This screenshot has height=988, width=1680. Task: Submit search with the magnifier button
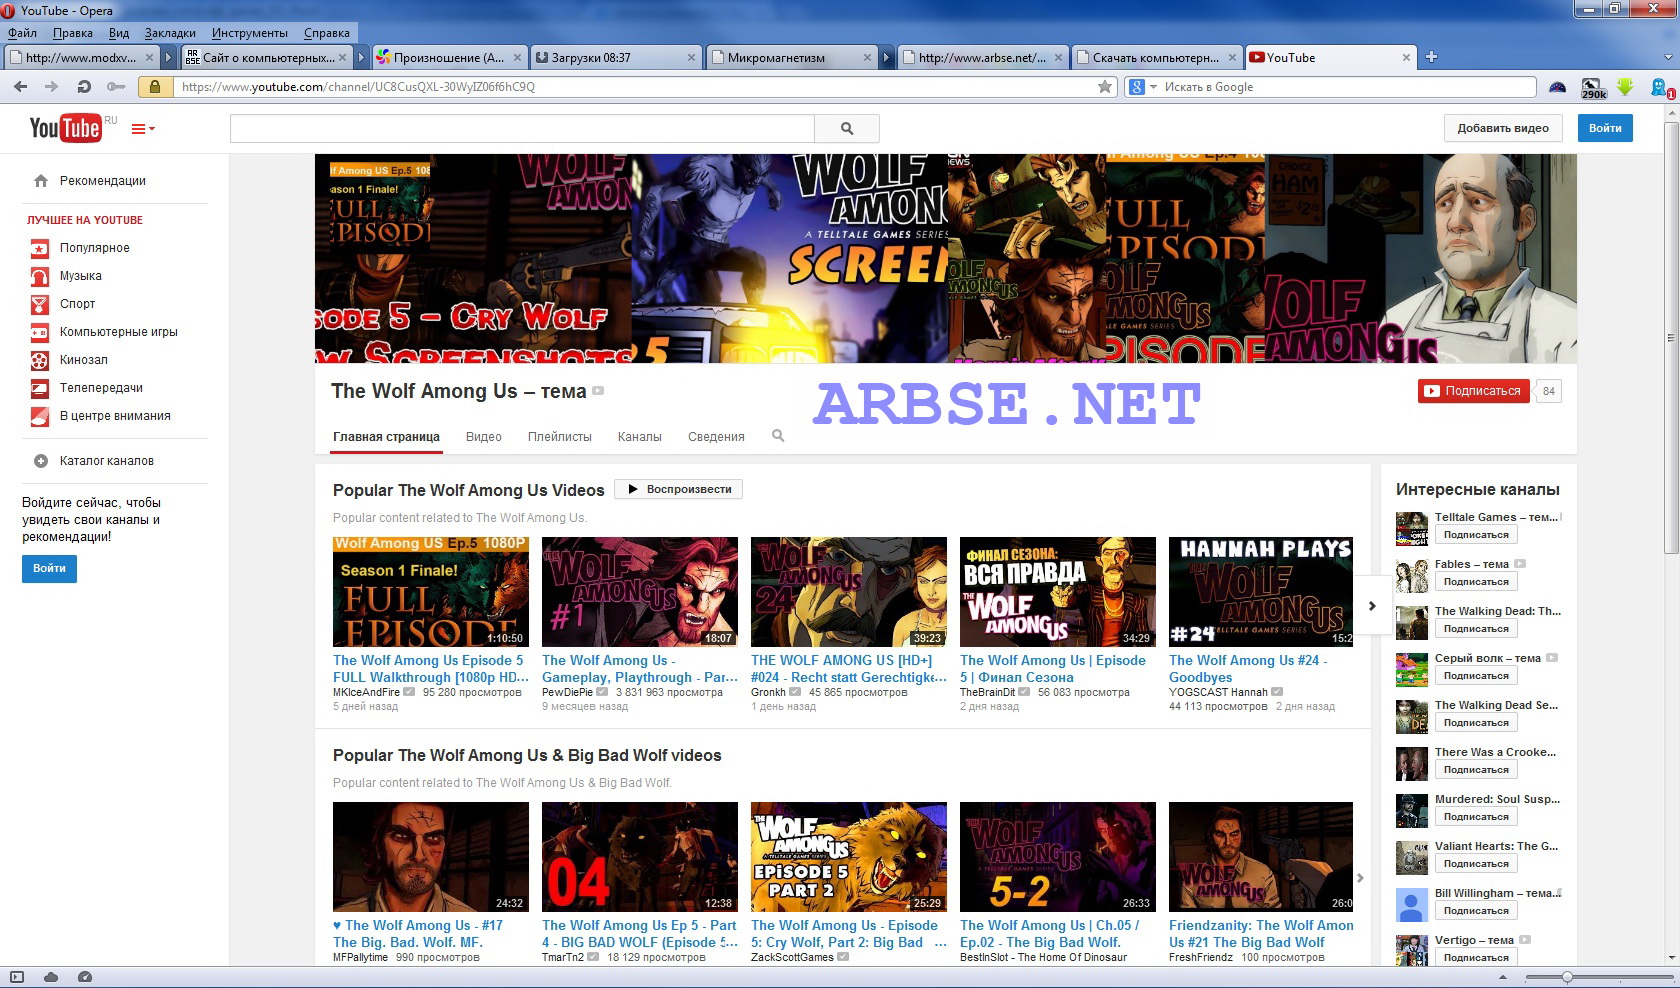click(847, 128)
